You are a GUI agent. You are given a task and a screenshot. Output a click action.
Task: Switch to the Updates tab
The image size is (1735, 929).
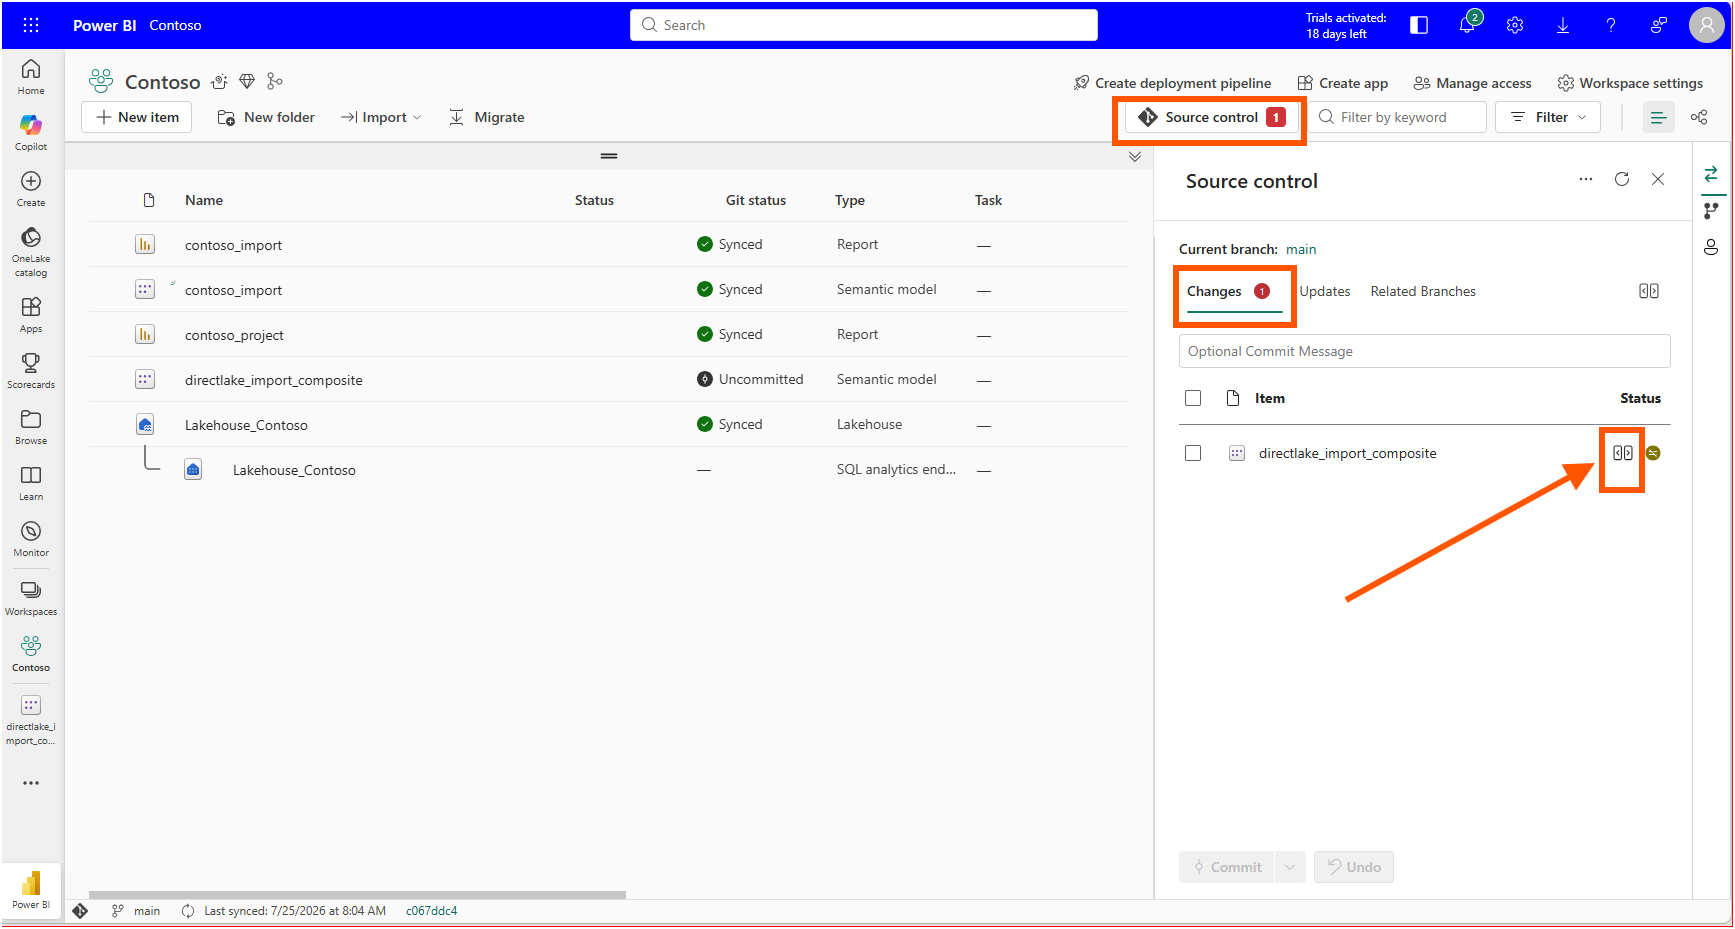(1325, 291)
